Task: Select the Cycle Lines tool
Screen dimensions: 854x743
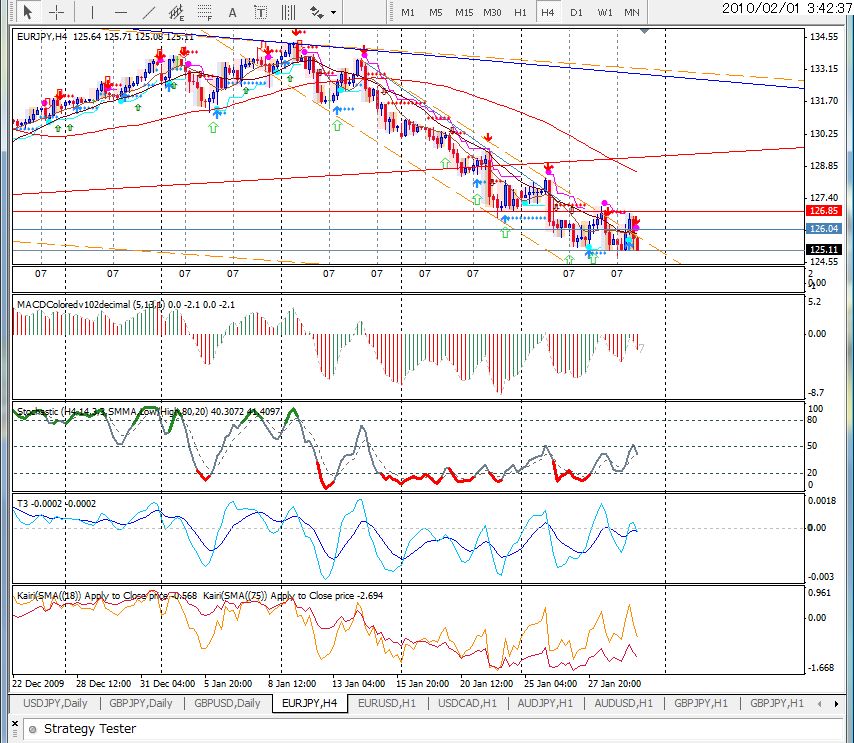Action: [288, 12]
